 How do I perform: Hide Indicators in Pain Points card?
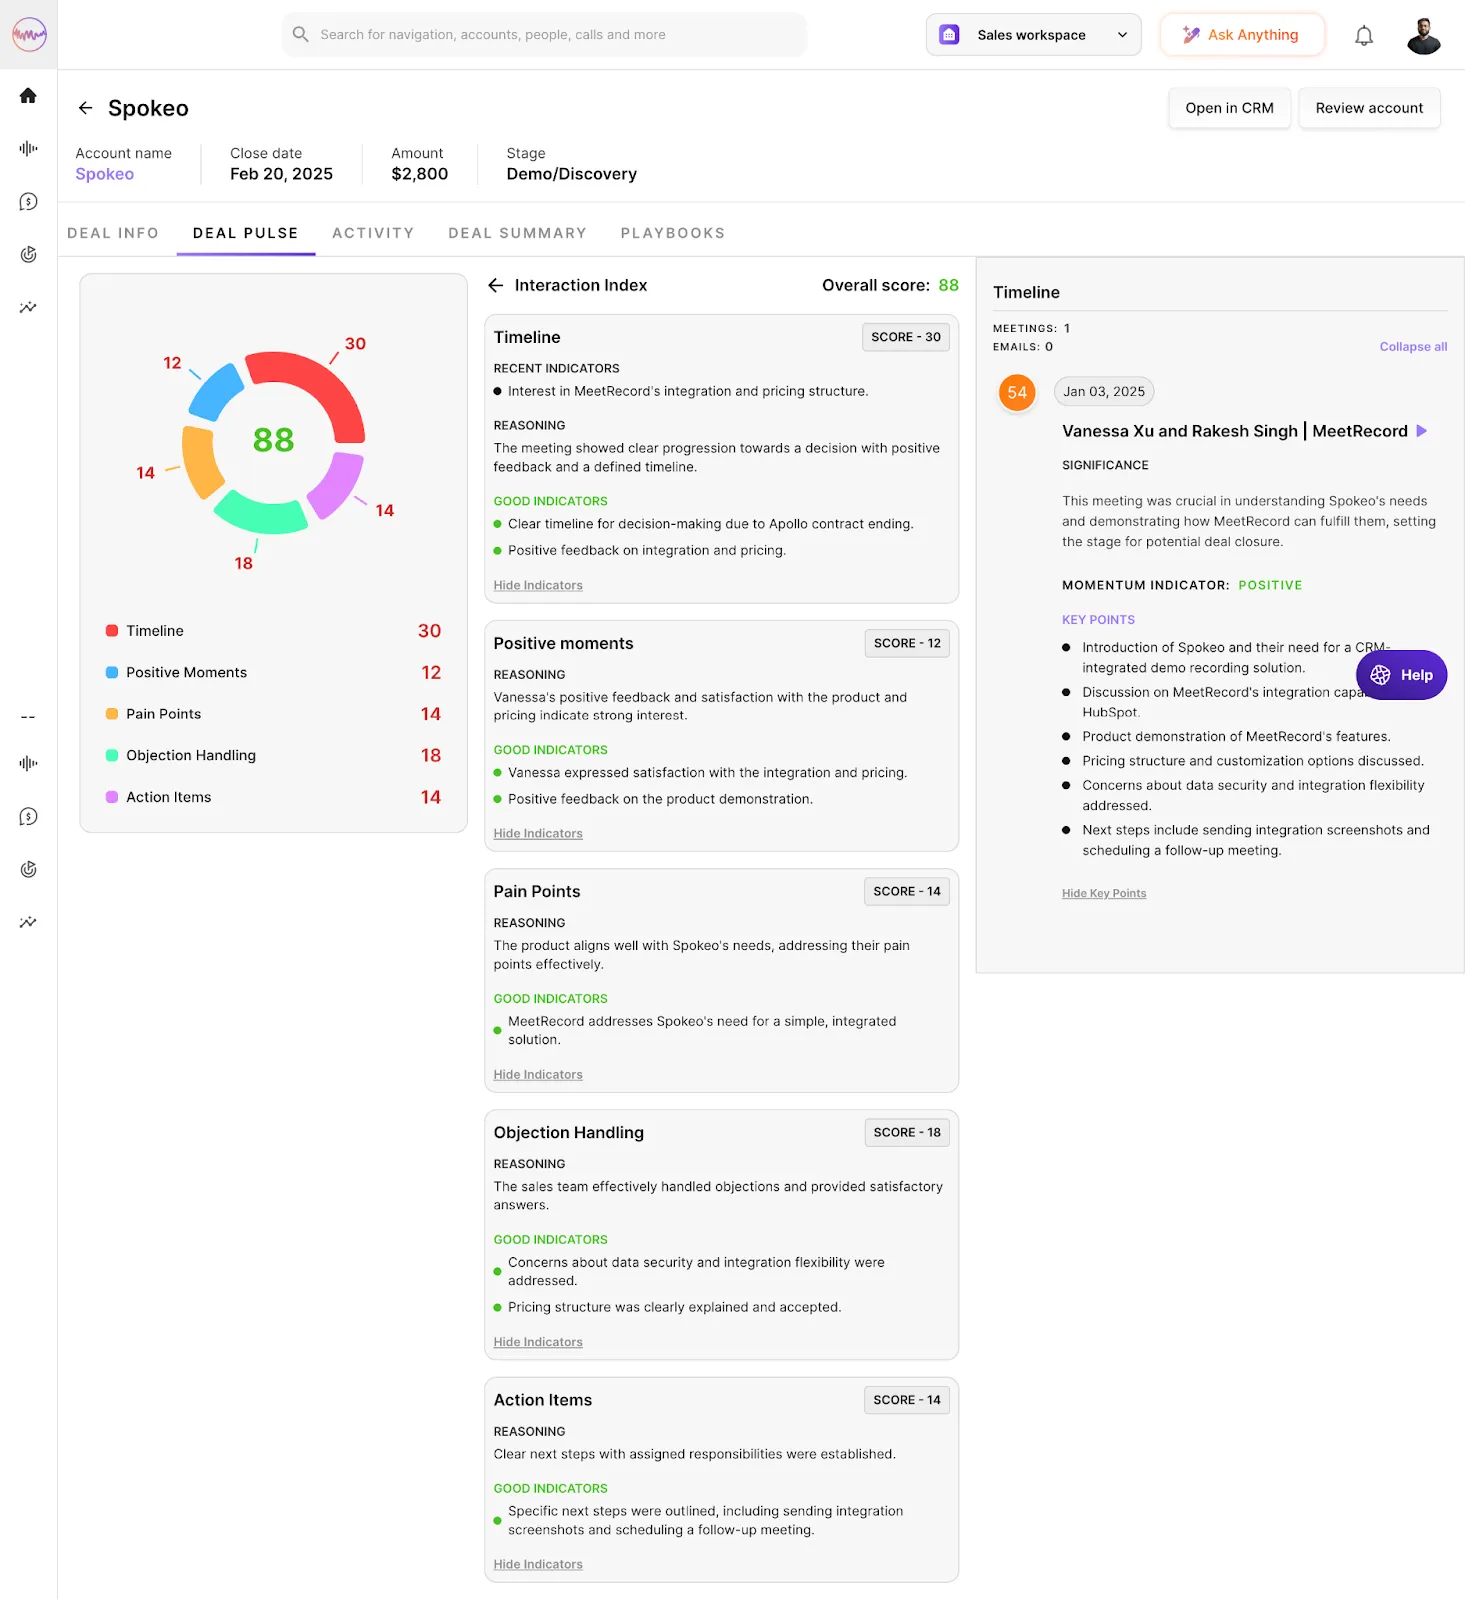pos(538,1074)
